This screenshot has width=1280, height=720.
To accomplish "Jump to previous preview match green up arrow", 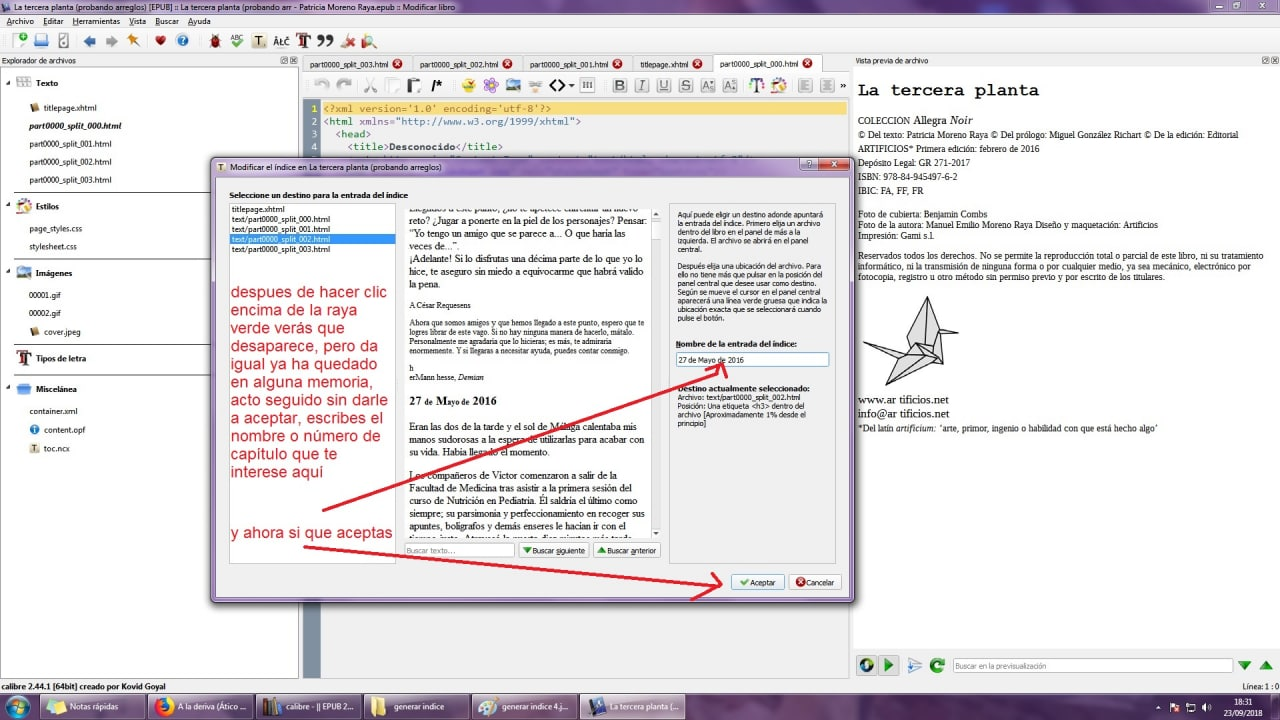I will 1266,665.
